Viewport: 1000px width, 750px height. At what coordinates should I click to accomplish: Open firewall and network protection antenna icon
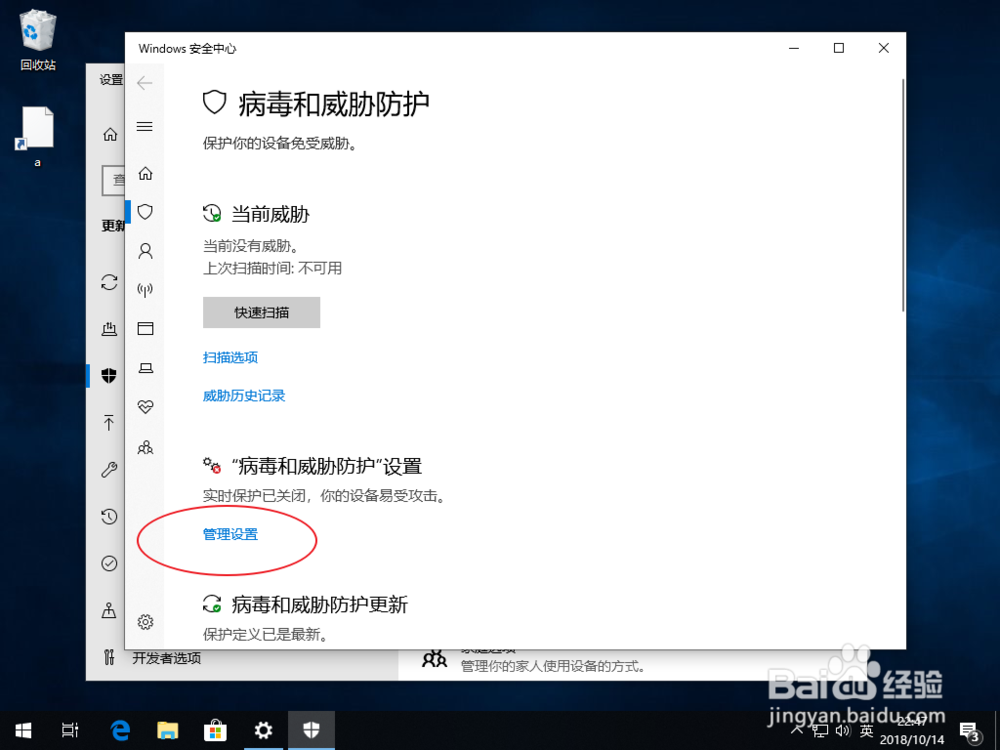pyautogui.click(x=145, y=290)
